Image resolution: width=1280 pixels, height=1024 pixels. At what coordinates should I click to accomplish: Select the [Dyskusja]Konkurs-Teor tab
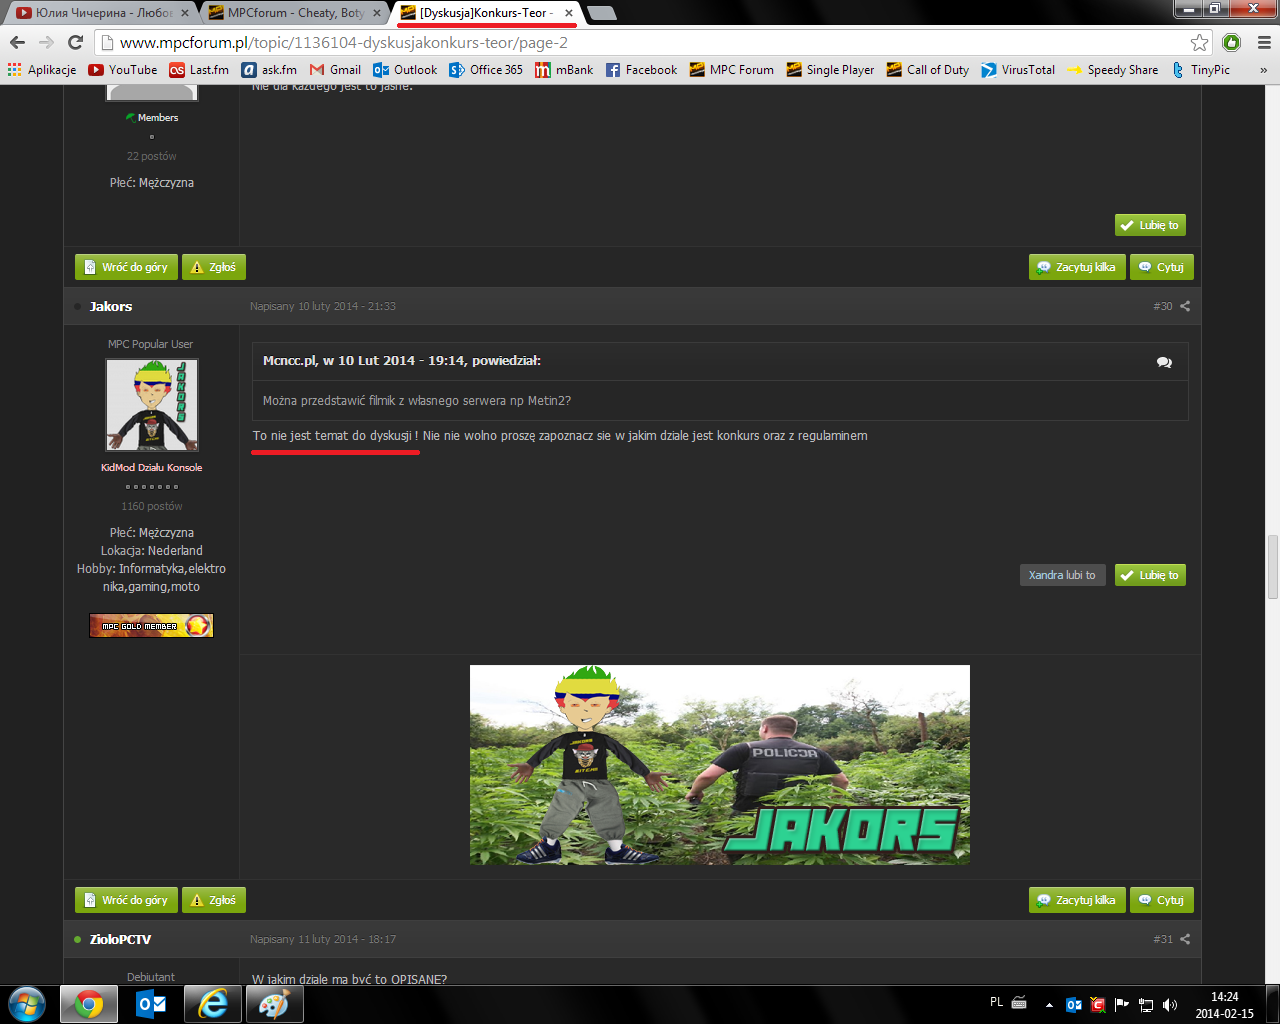click(486, 13)
